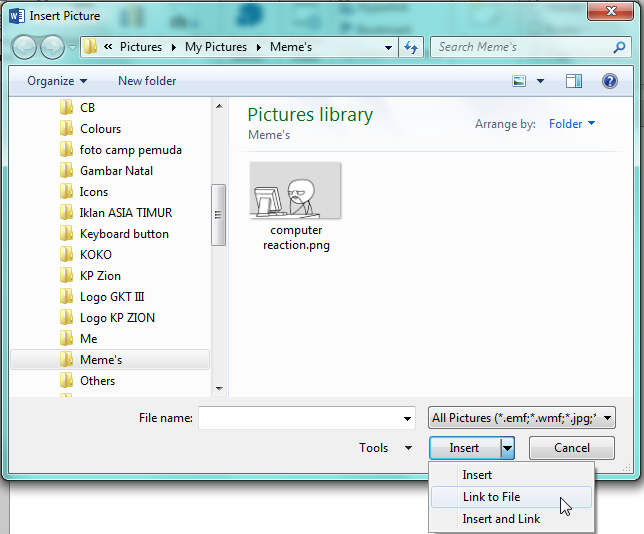The height and width of the screenshot is (534, 644).
Task: Click the refresh icon by address bar
Action: [x=411, y=47]
